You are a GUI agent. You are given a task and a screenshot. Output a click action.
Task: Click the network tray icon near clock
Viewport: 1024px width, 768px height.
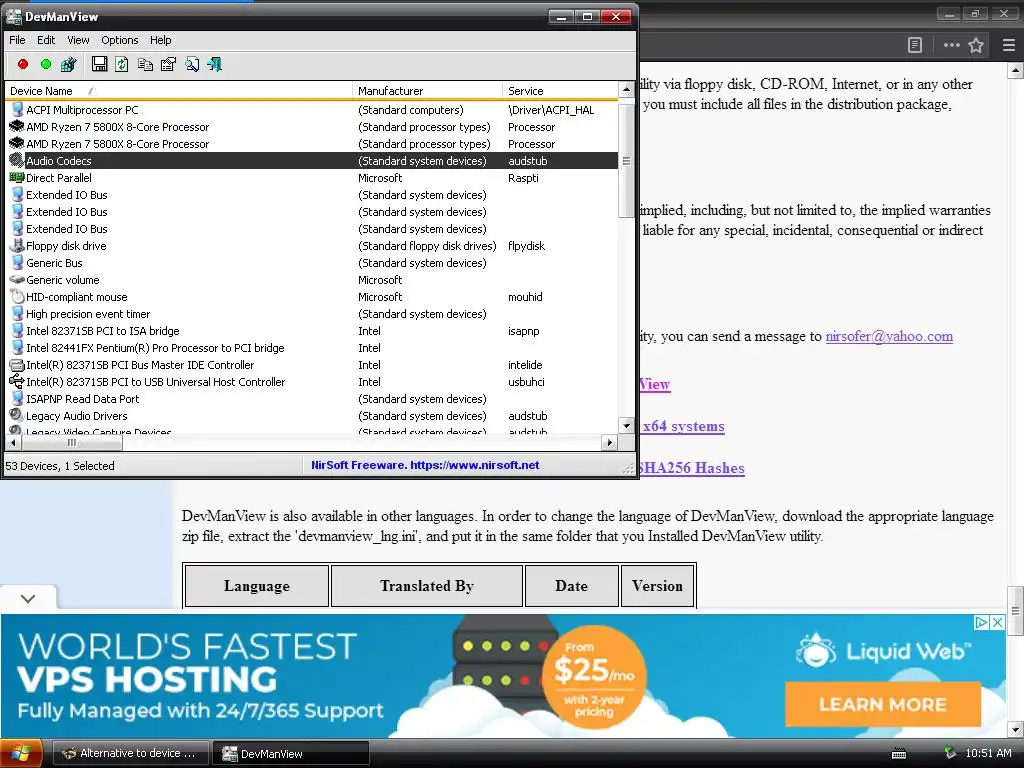(950, 753)
